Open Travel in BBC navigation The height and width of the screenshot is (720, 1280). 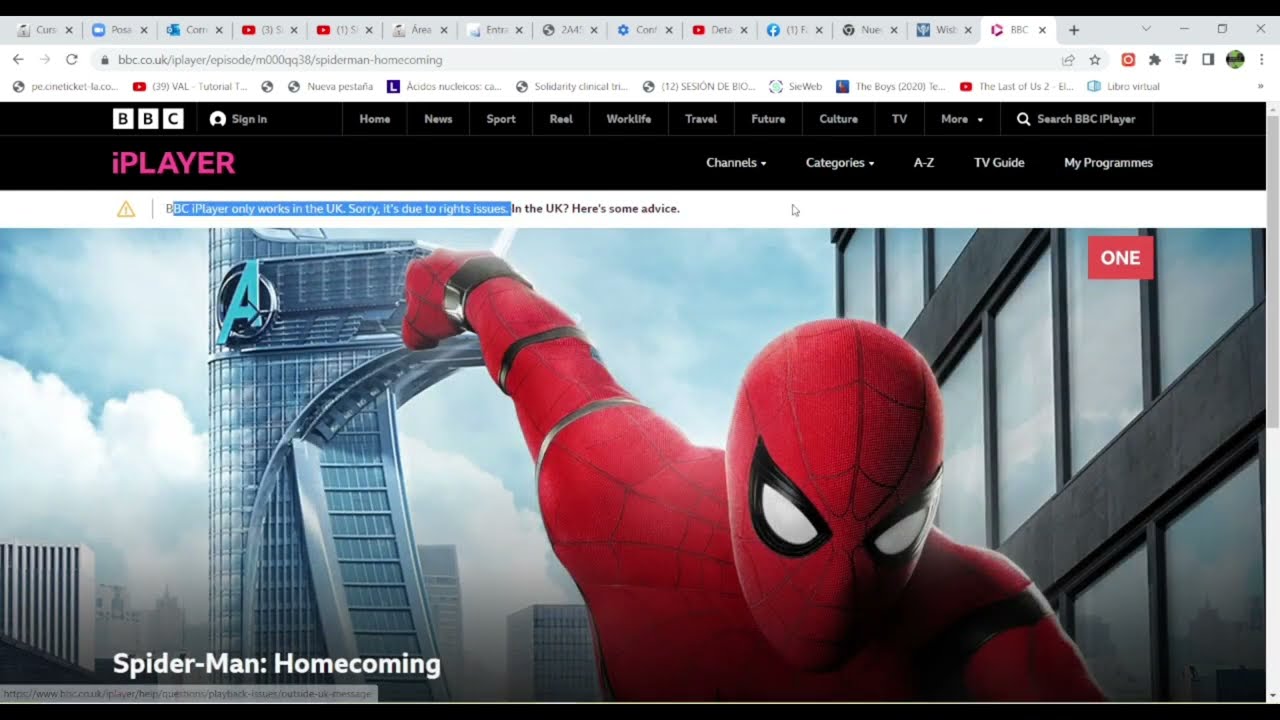(x=701, y=119)
